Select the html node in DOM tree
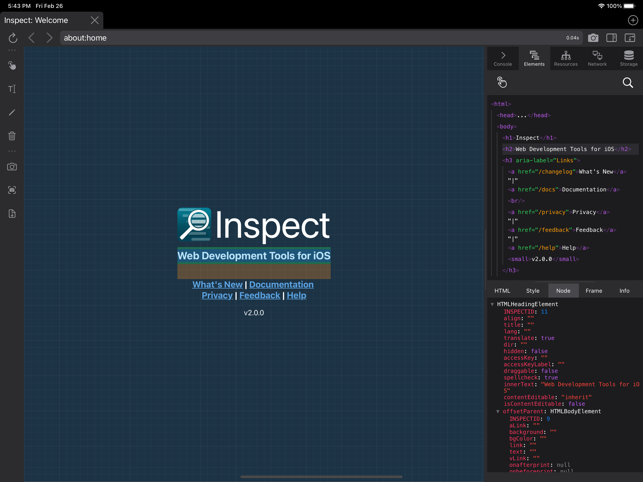The width and height of the screenshot is (643, 482). 501,104
